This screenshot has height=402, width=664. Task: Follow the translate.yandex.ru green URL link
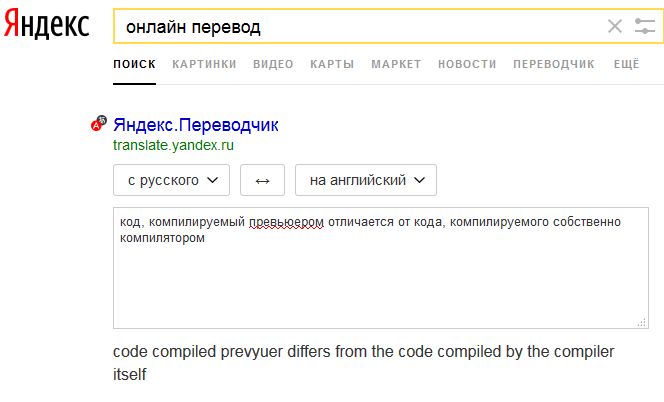coord(173,145)
